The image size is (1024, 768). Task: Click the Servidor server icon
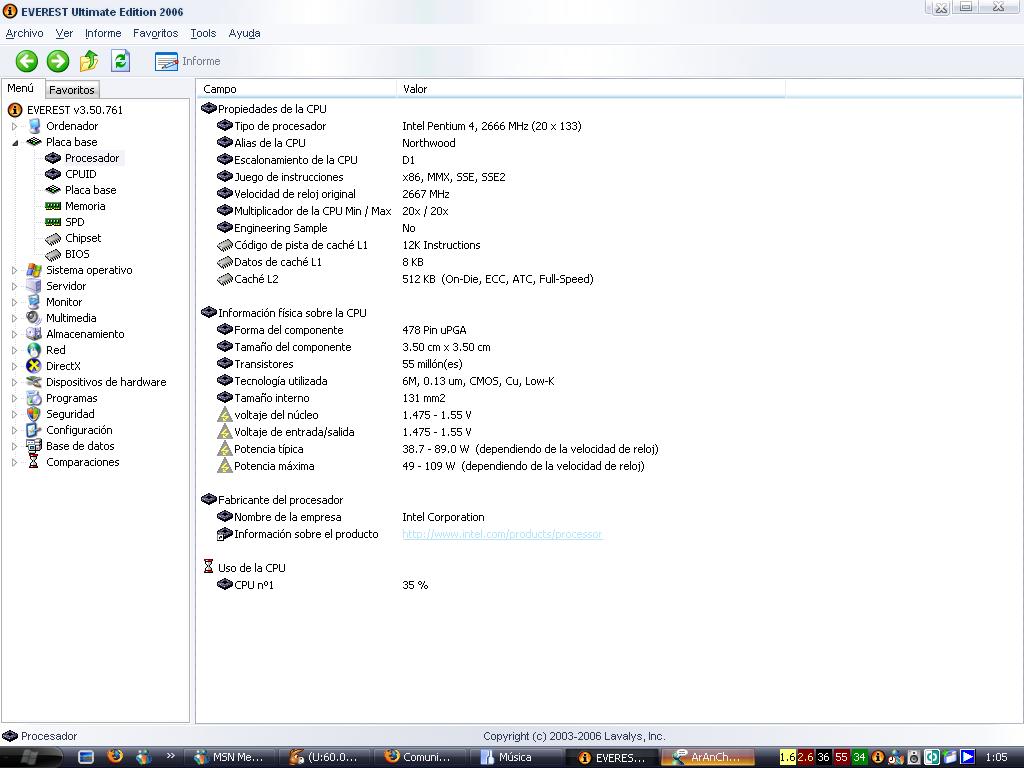(34, 286)
